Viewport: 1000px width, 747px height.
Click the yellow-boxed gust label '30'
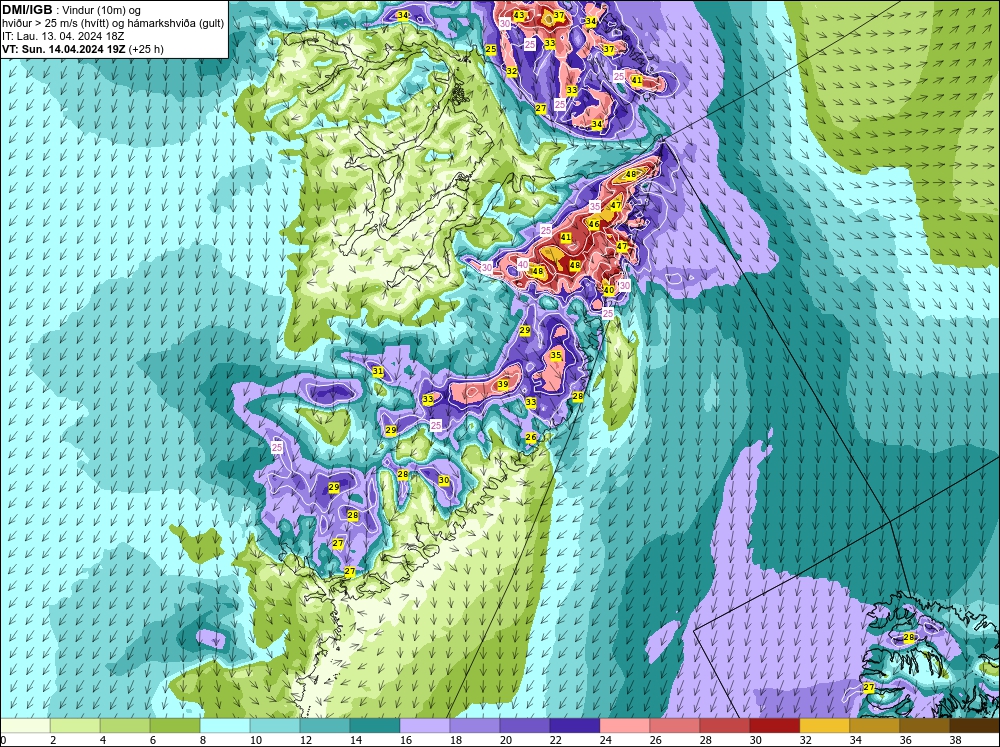tap(444, 480)
